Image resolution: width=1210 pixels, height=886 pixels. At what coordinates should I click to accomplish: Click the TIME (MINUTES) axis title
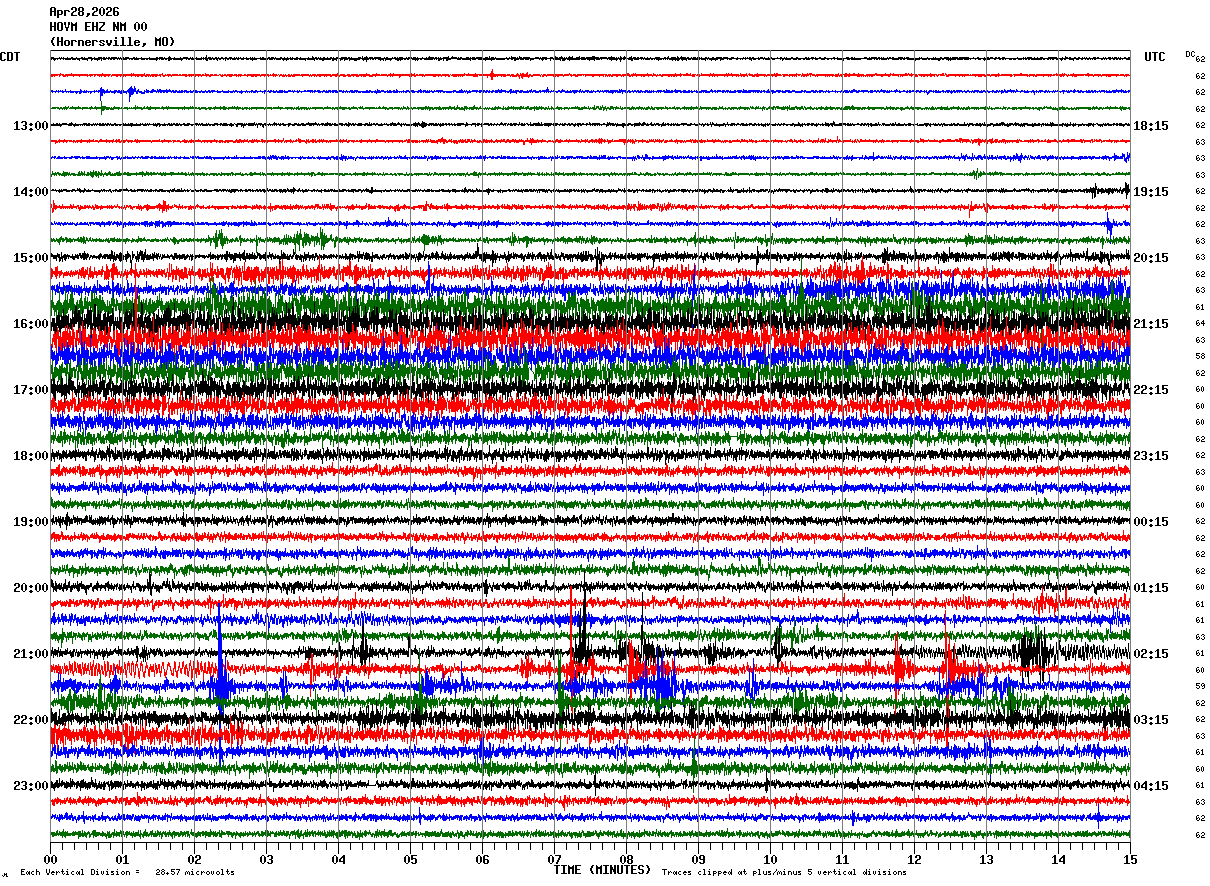click(x=602, y=870)
